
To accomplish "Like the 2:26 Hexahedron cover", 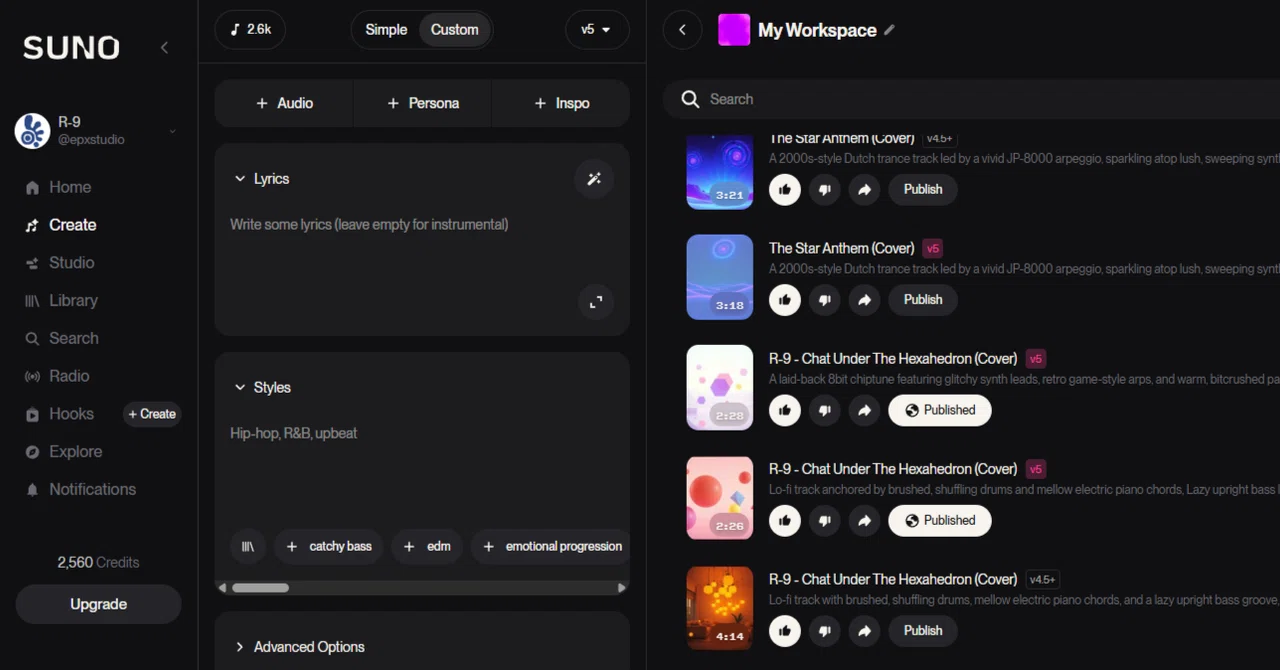I will pos(785,520).
